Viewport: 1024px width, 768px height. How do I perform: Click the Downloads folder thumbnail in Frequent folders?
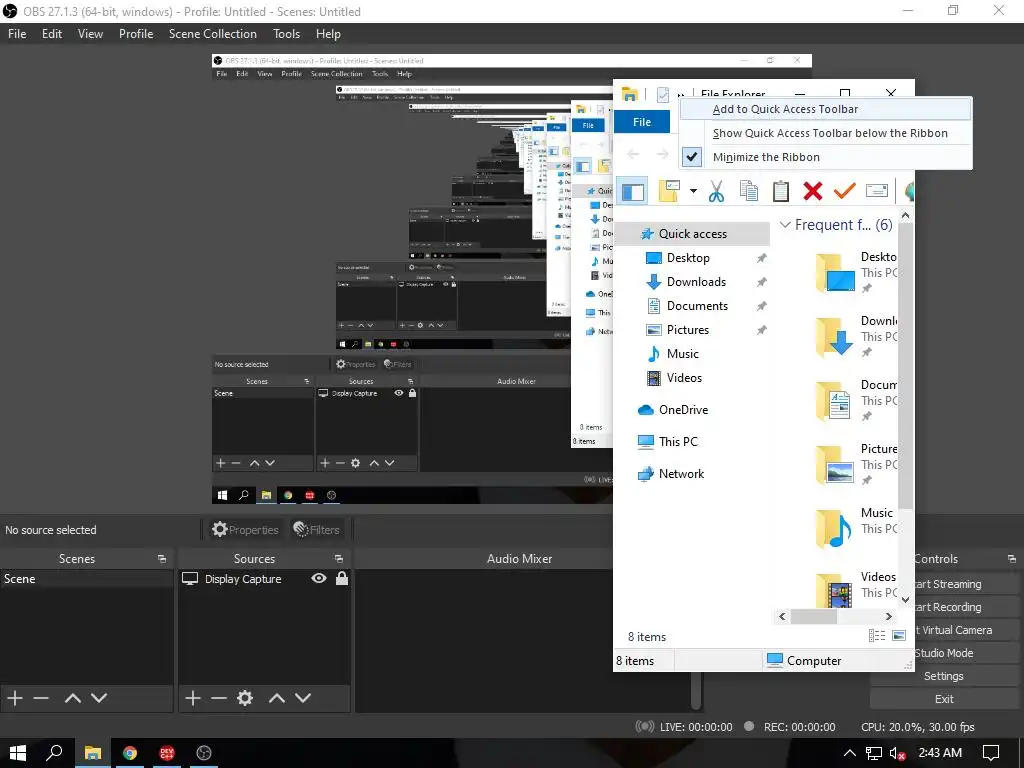point(835,337)
